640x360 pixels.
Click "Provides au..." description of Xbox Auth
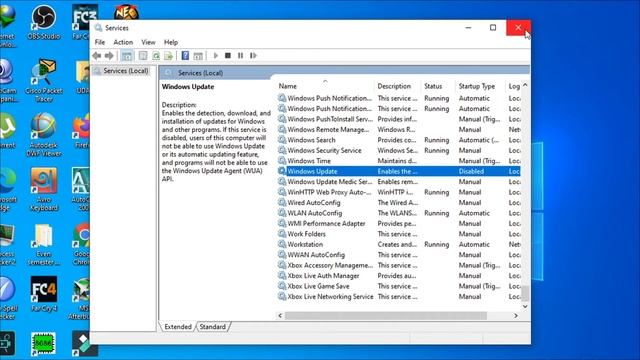pos(397,276)
